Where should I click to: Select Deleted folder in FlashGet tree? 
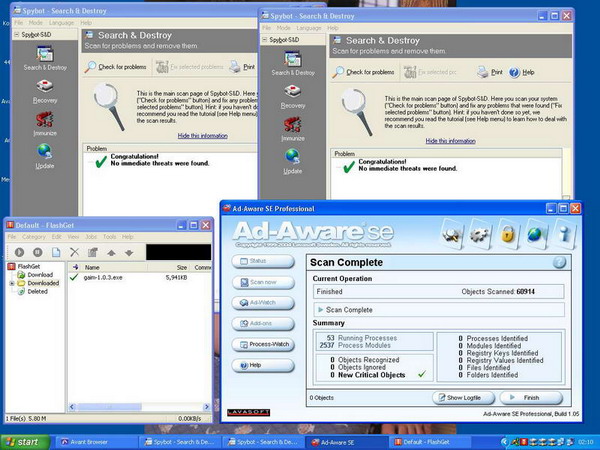click(38, 292)
